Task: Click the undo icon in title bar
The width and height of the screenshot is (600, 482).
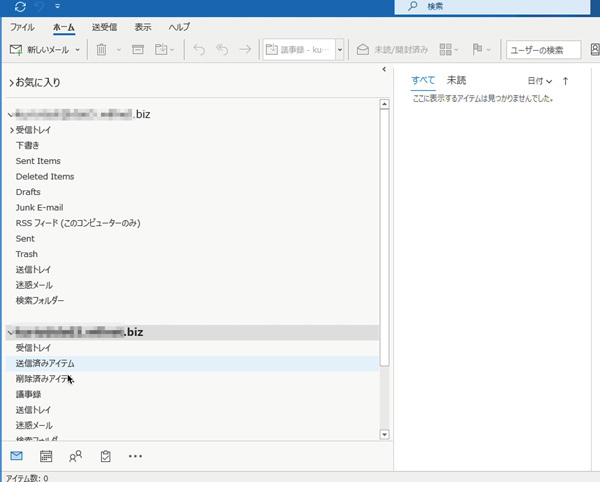Action: (39, 7)
